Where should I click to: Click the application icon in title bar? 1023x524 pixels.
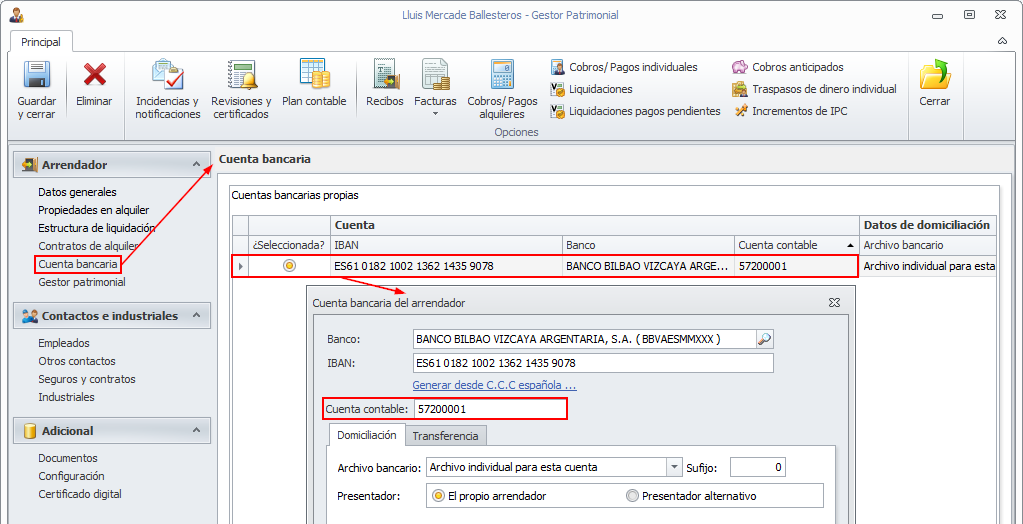16,14
